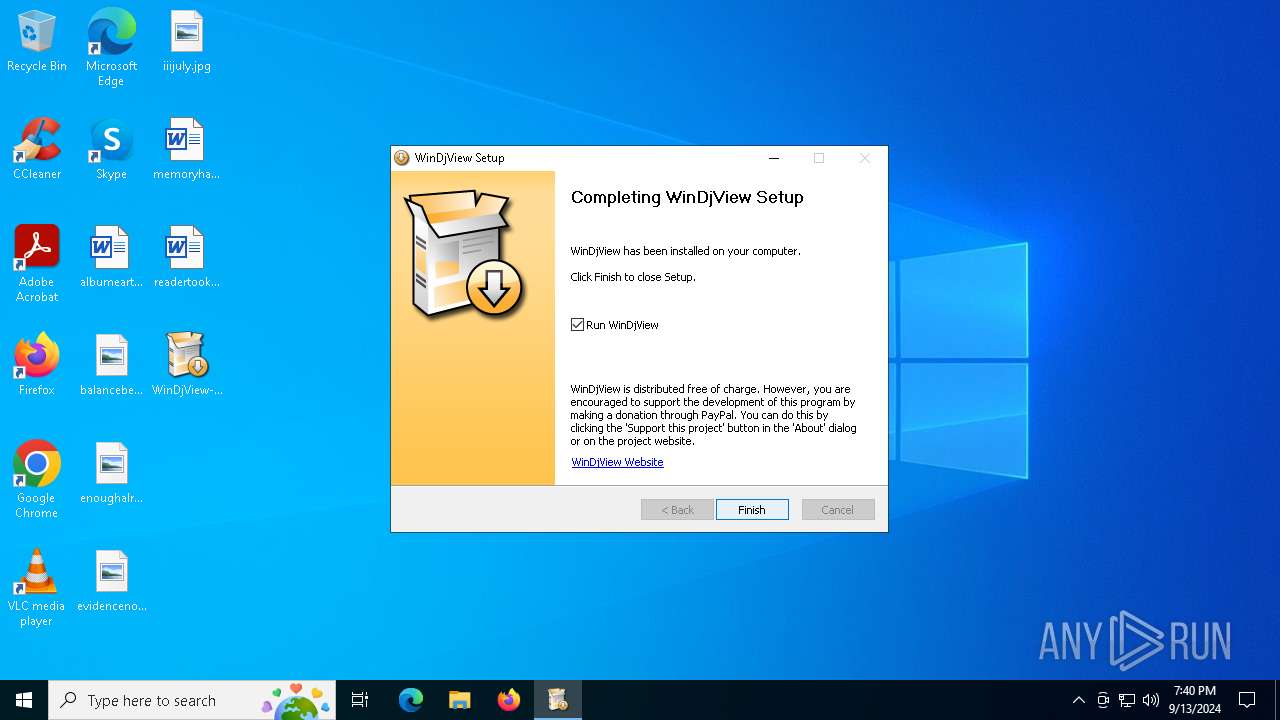Viewport: 1280px width, 720px height.
Task: Select the iiijuly.jpg file on desktop
Action: coord(186,42)
